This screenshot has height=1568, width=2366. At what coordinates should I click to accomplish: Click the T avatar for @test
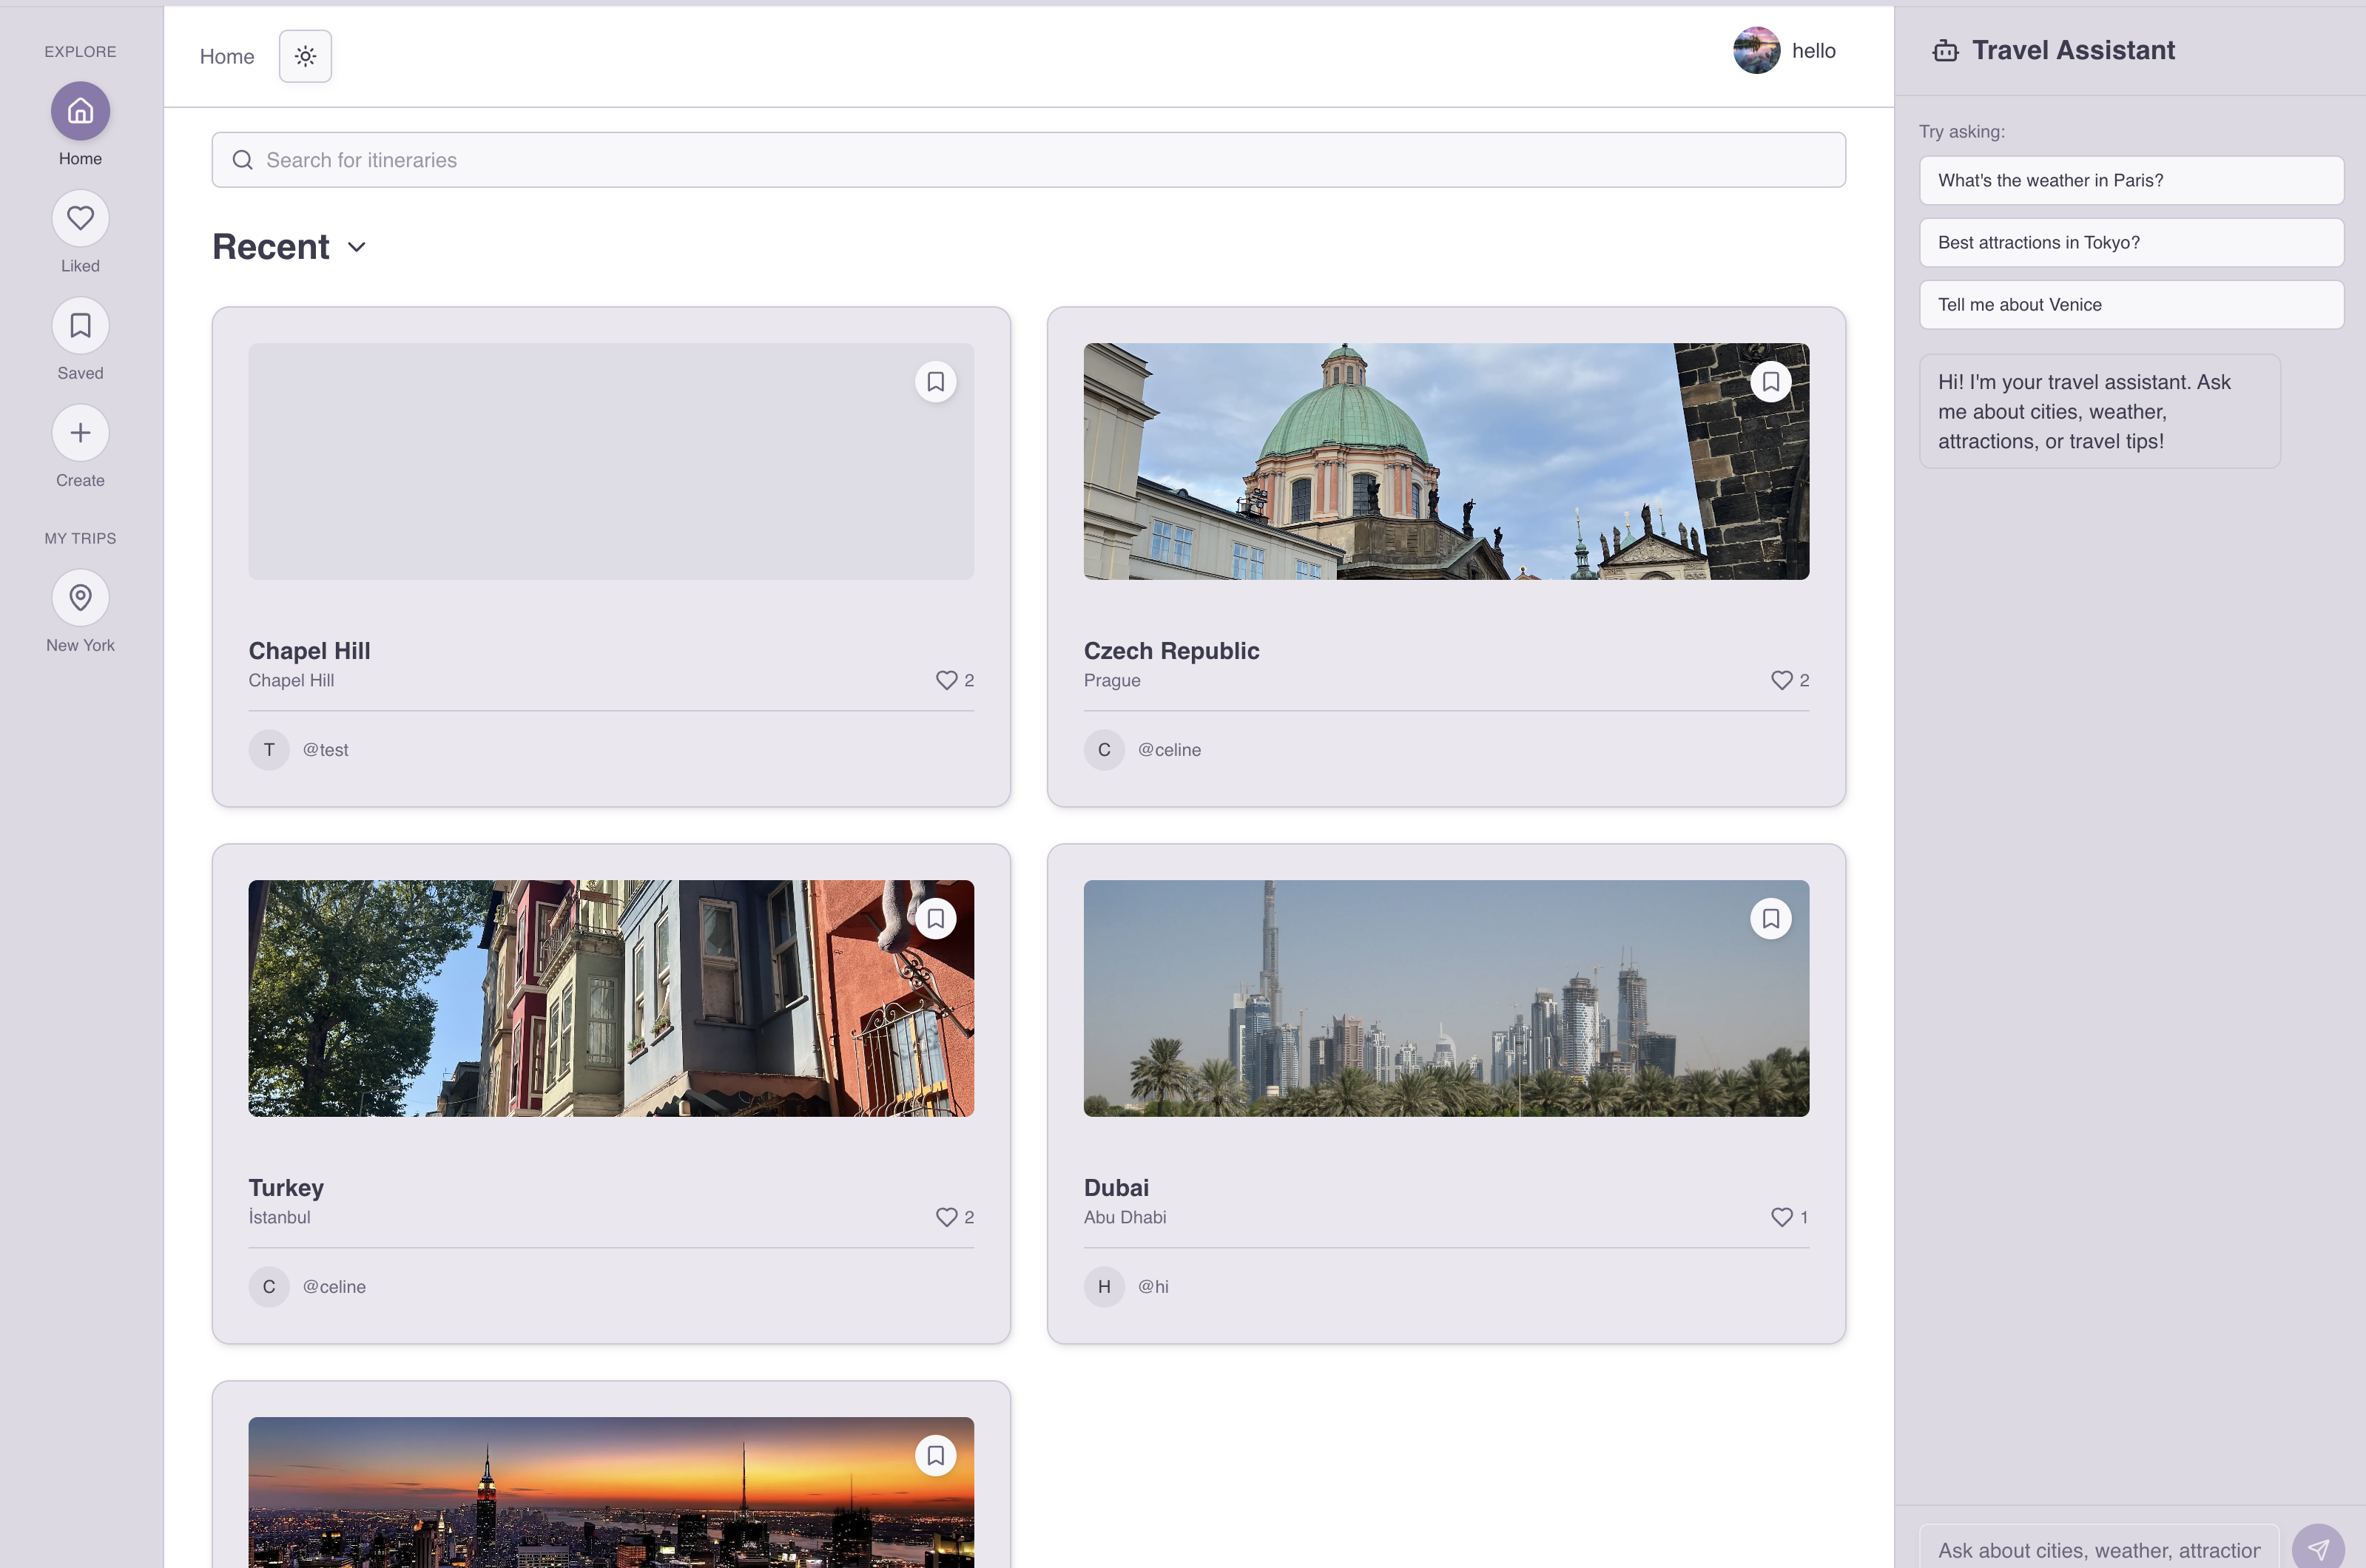point(269,750)
